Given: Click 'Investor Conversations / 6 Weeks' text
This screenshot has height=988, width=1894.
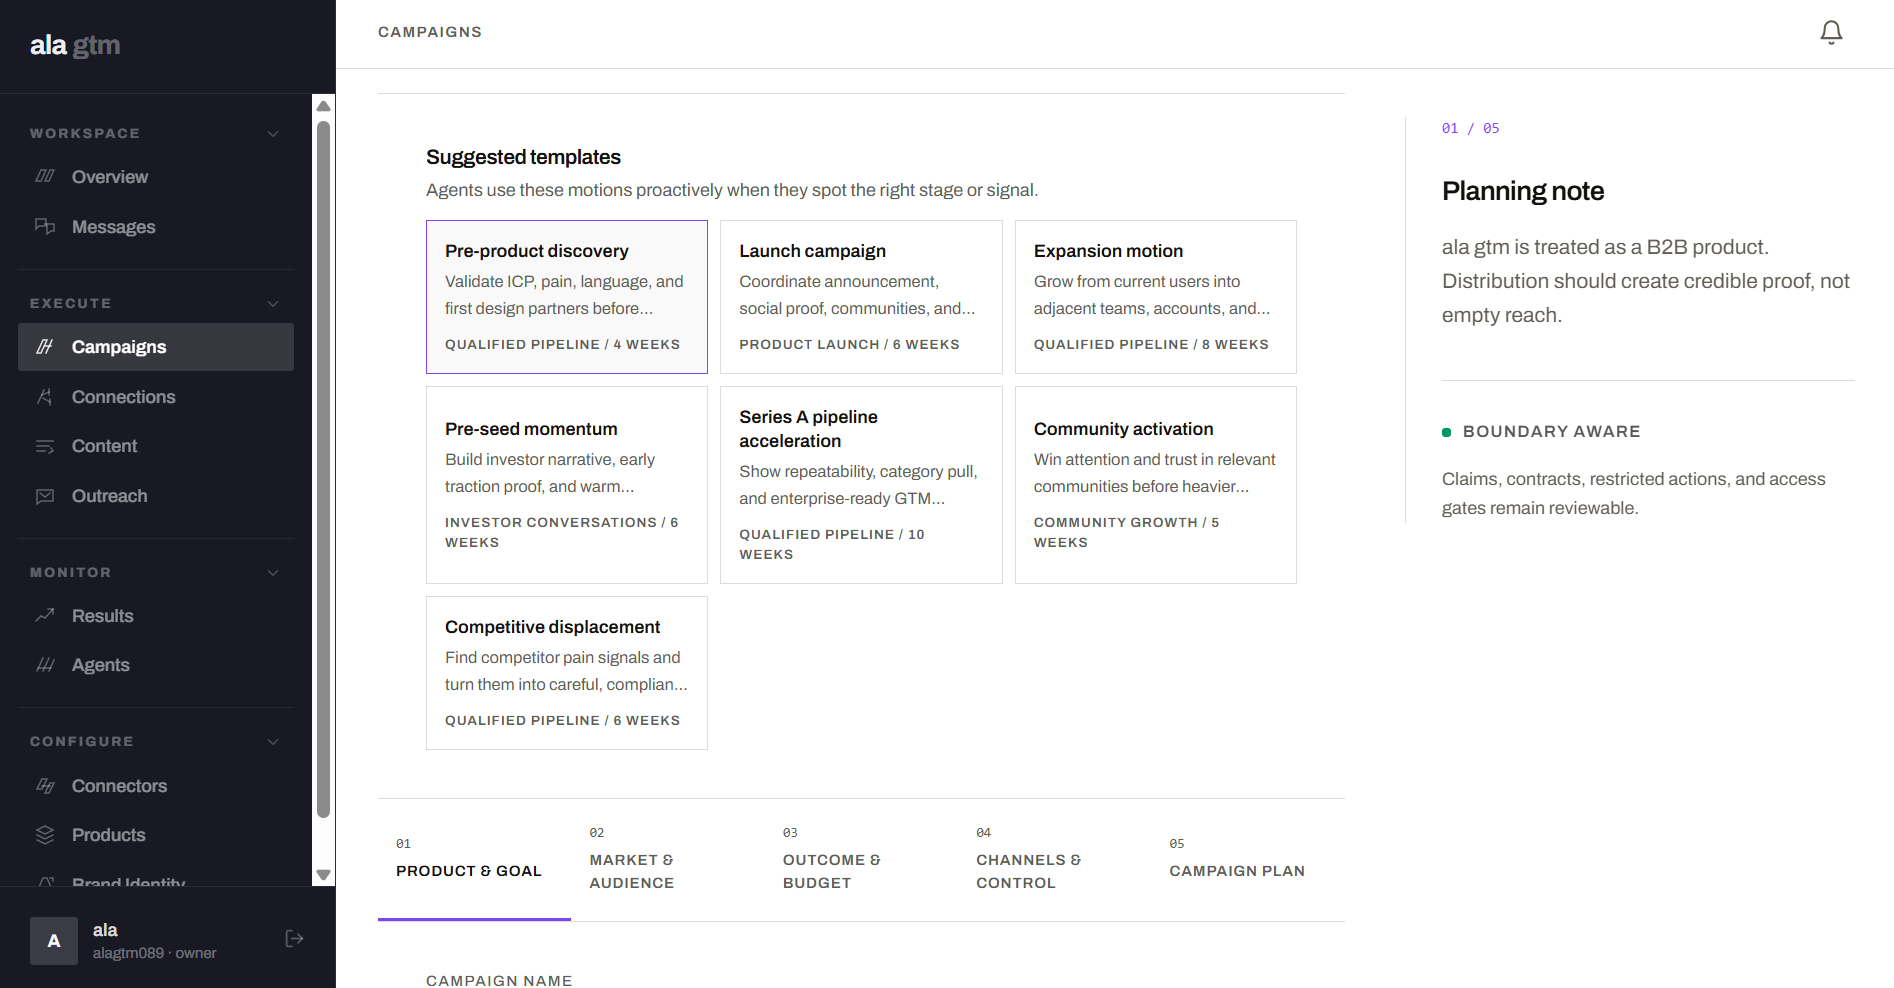Looking at the screenshot, I should coord(561,532).
